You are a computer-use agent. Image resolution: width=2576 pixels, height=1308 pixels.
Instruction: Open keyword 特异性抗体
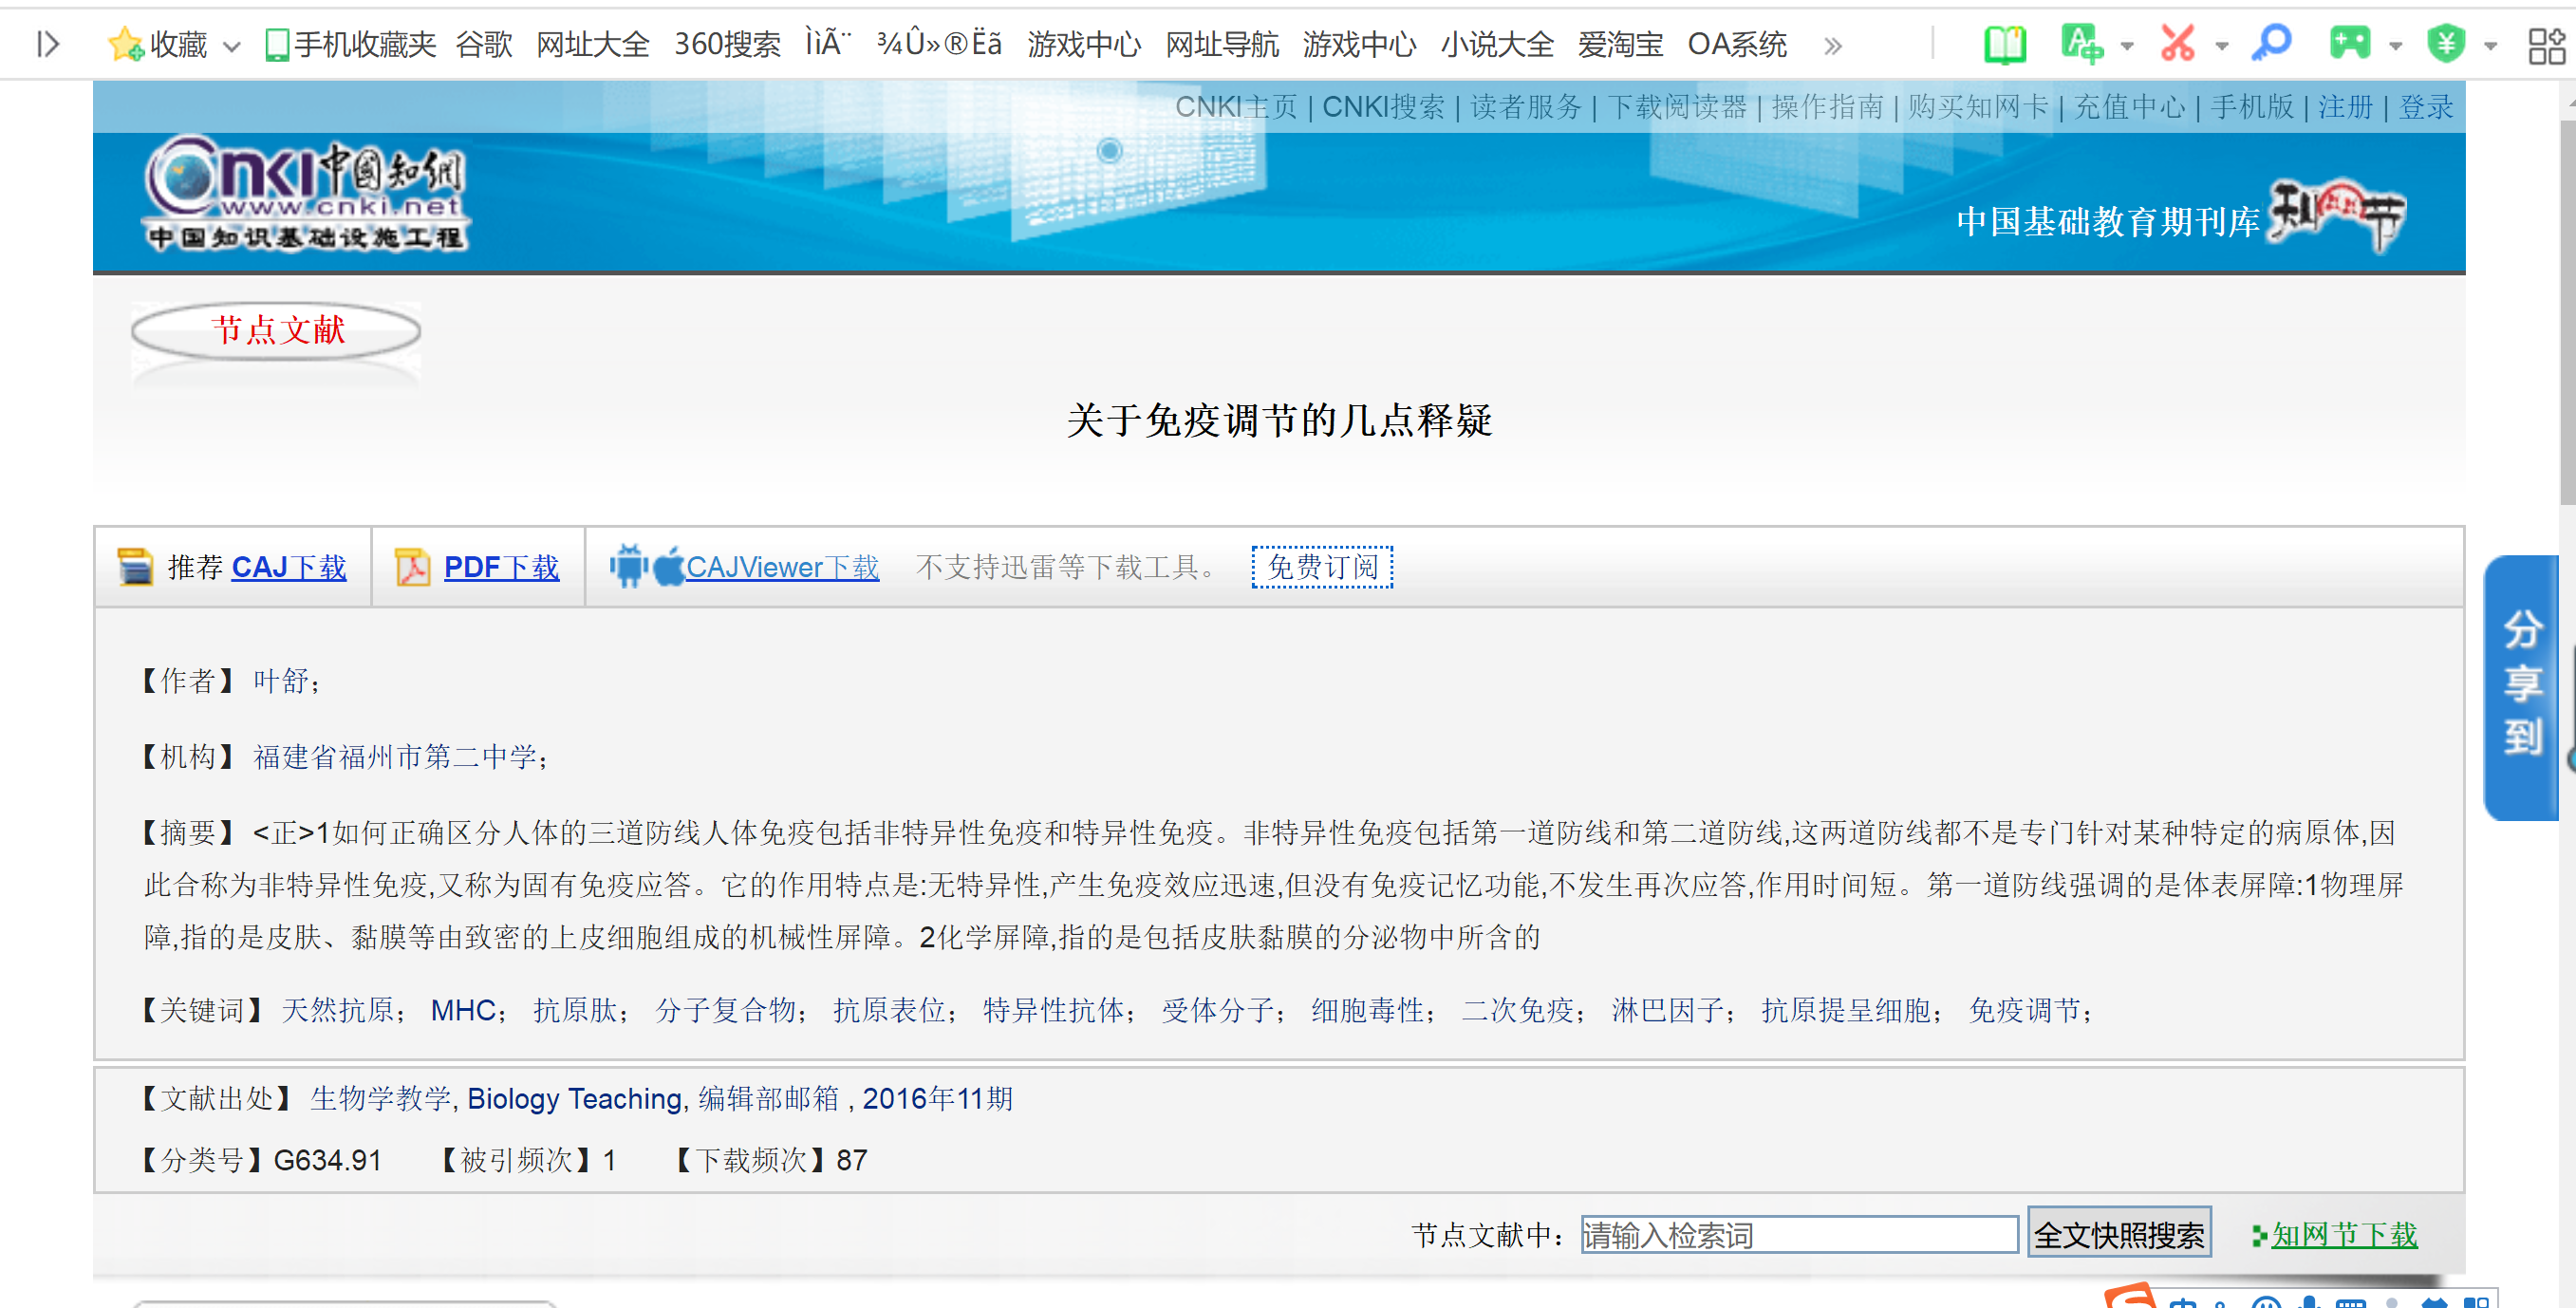click(x=1053, y=1010)
